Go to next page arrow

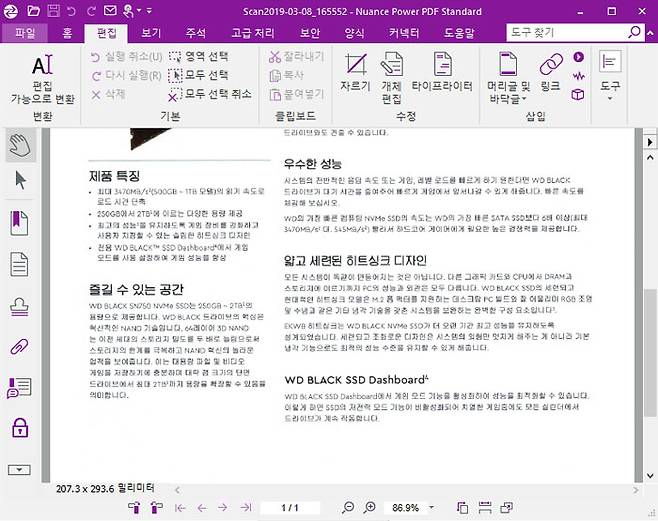coord(222,508)
